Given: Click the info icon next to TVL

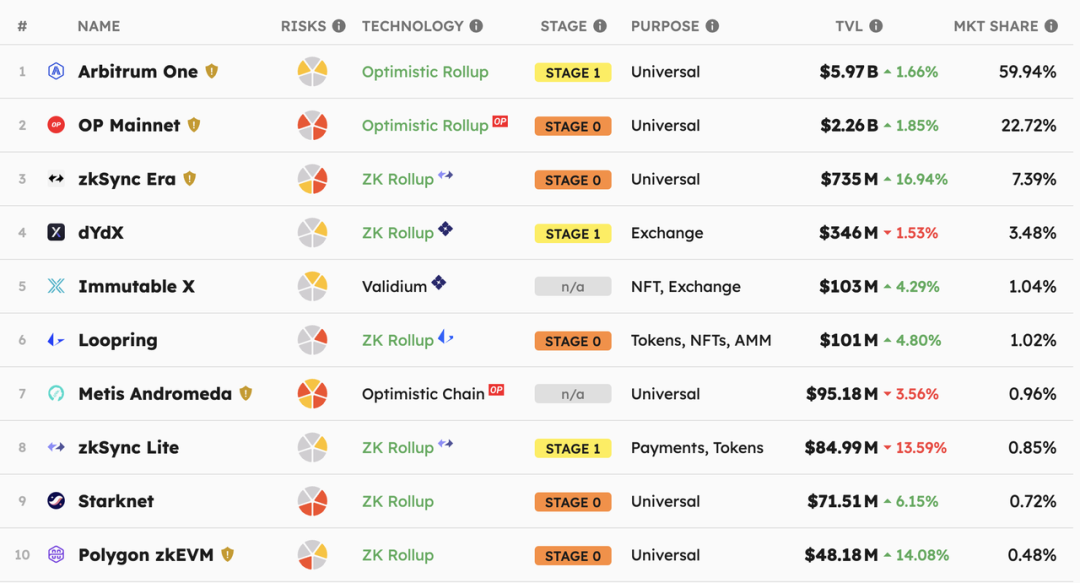Looking at the screenshot, I should [875, 26].
